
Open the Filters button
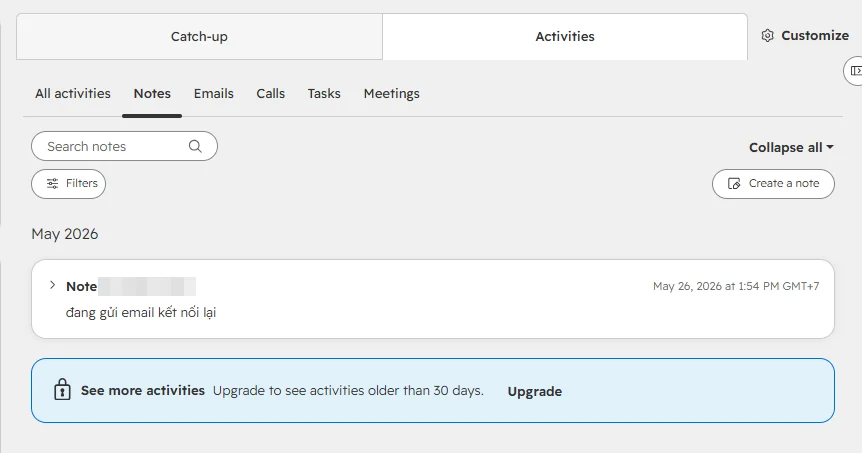(68, 184)
